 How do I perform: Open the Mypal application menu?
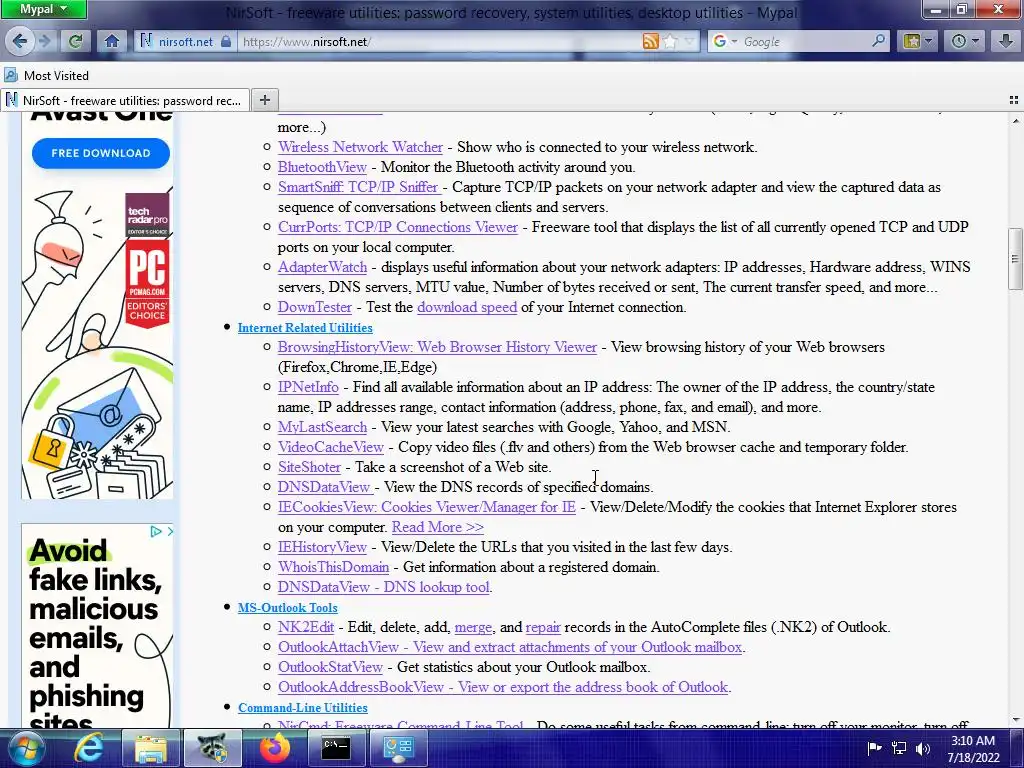[x=43, y=9]
